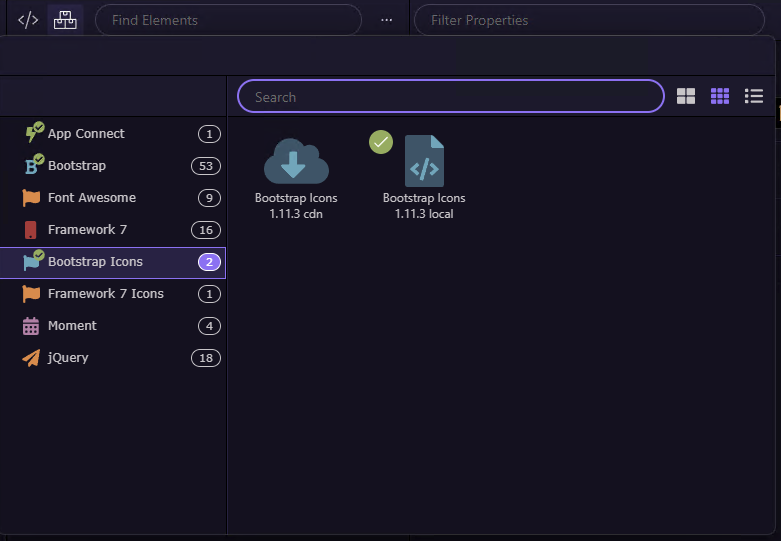Image resolution: width=781 pixels, height=541 pixels.
Task: Switch to list view
Action: 754,96
